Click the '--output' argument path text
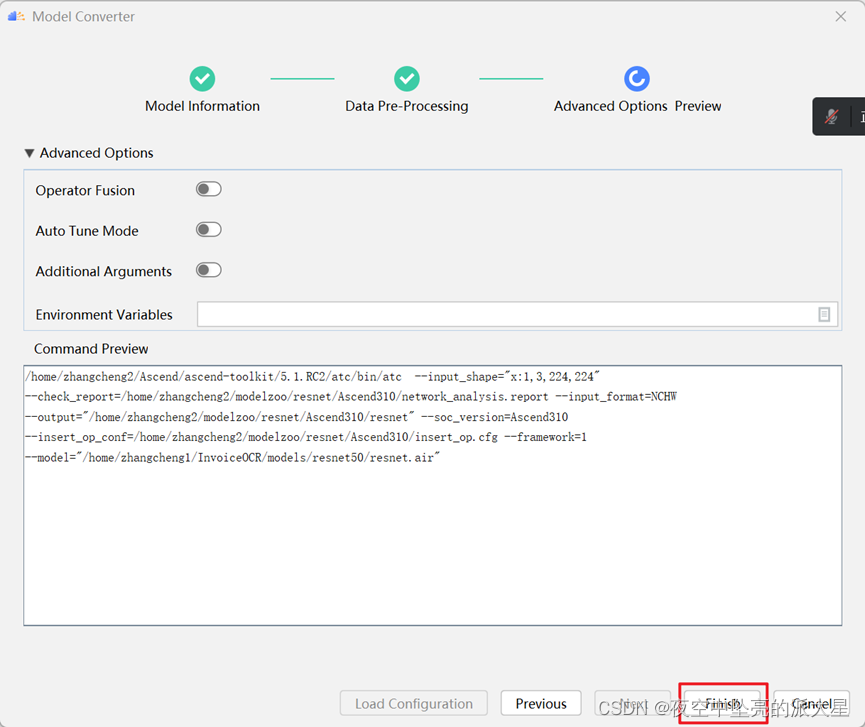 pyautogui.click(x=220, y=417)
